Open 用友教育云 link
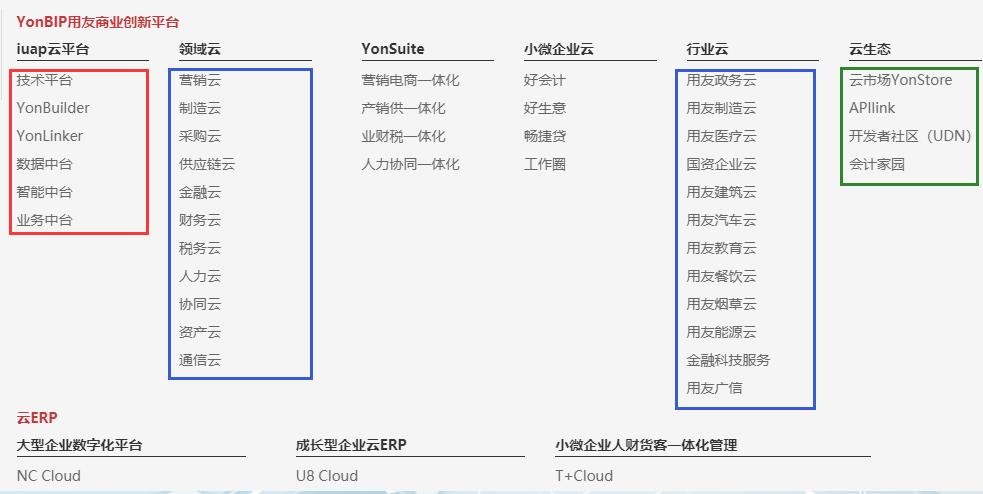 tap(722, 248)
